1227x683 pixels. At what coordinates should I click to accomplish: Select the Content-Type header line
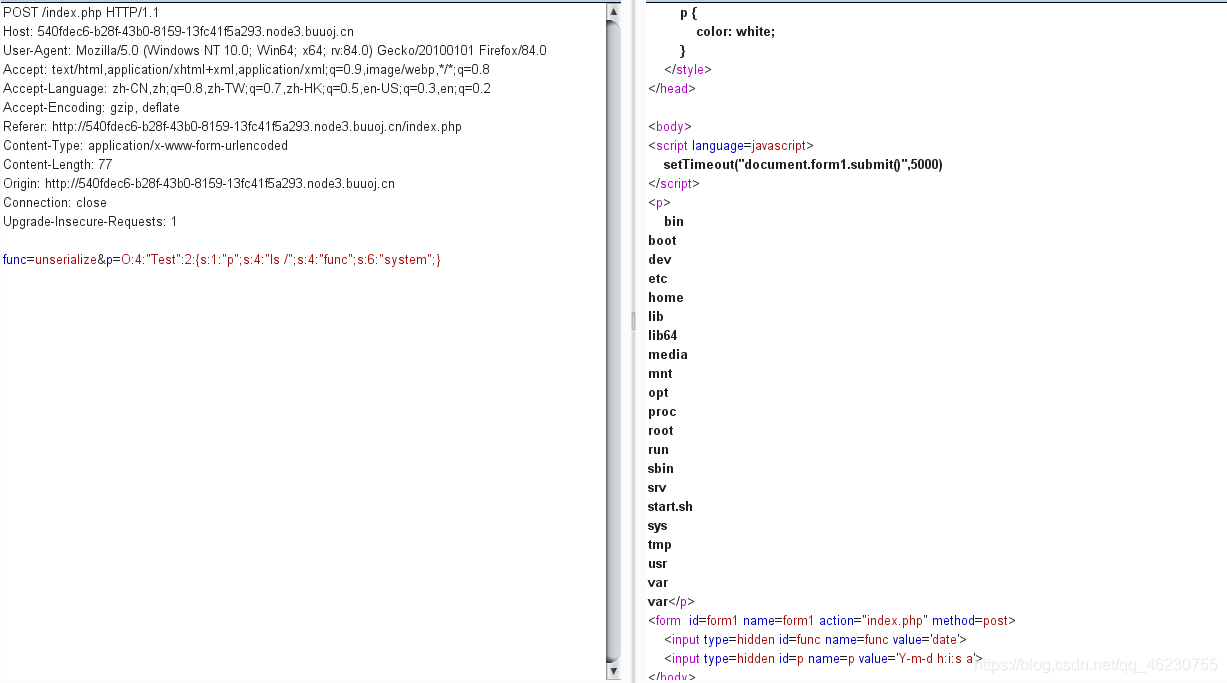click(145, 145)
